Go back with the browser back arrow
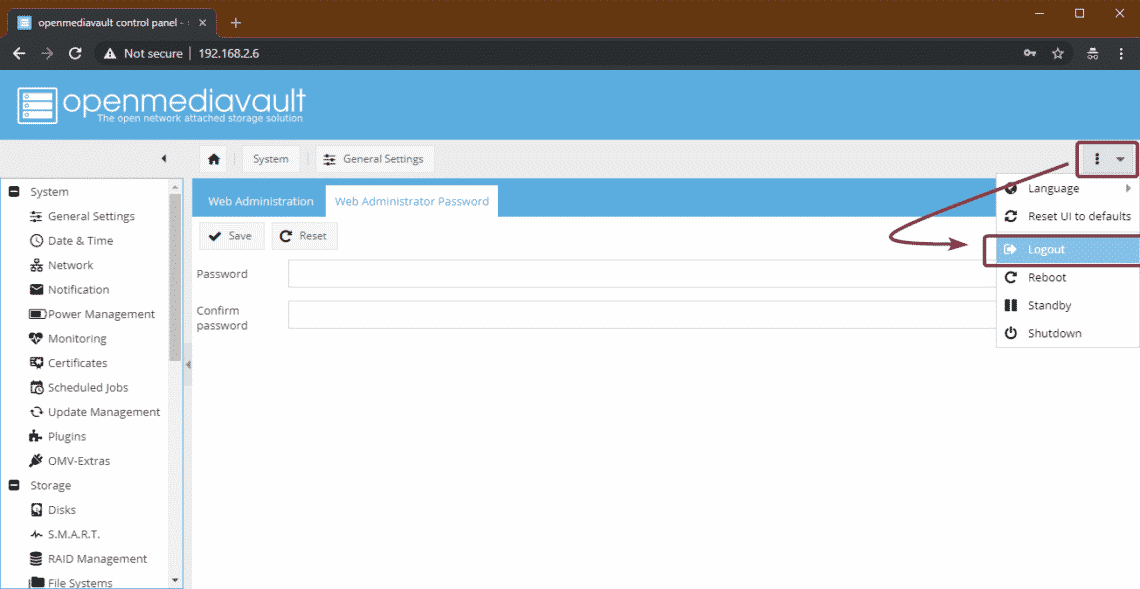Image resolution: width=1140 pixels, height=589 pixels. (20, 53)
